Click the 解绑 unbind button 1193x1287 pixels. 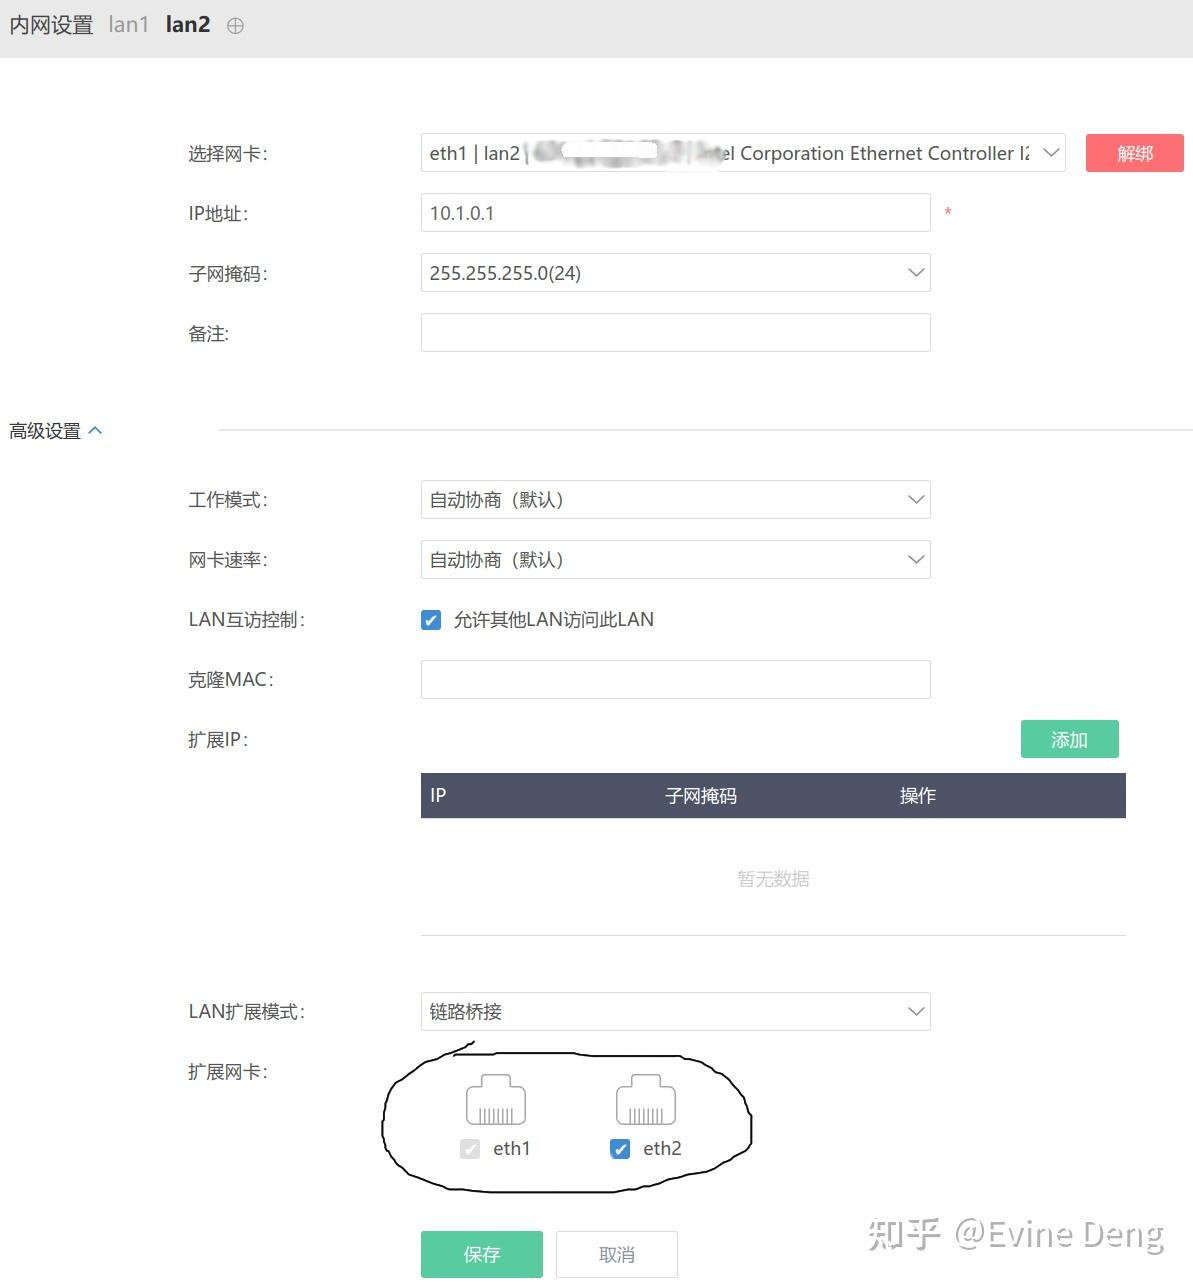coord(1135,153)
